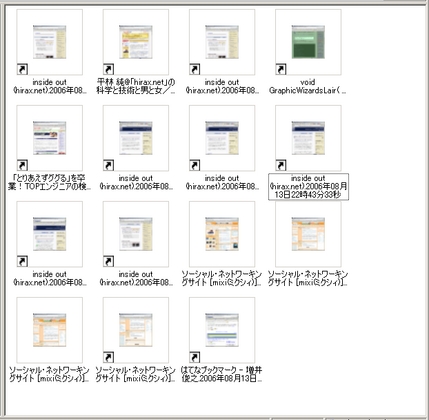Image resolution: width=429 pixels, height=420 pixels.
Task: Select the はてなブックマーク - 増井俊之 thumbnail
Action: point(222,330)
